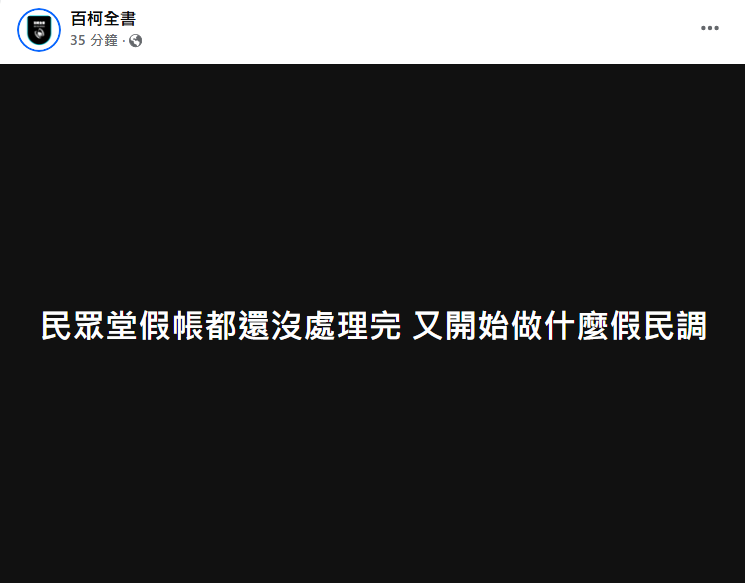Open 百柯全書 profile picture avatar

point(39,29)
